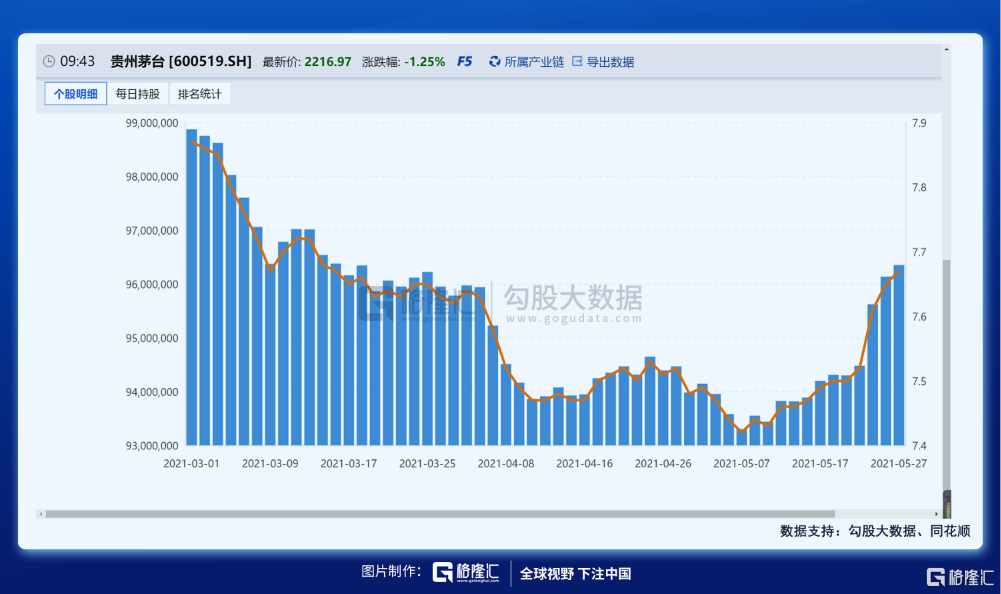Click the first bar for 2021-03-01
The image size is (1001, 594).
192,287
